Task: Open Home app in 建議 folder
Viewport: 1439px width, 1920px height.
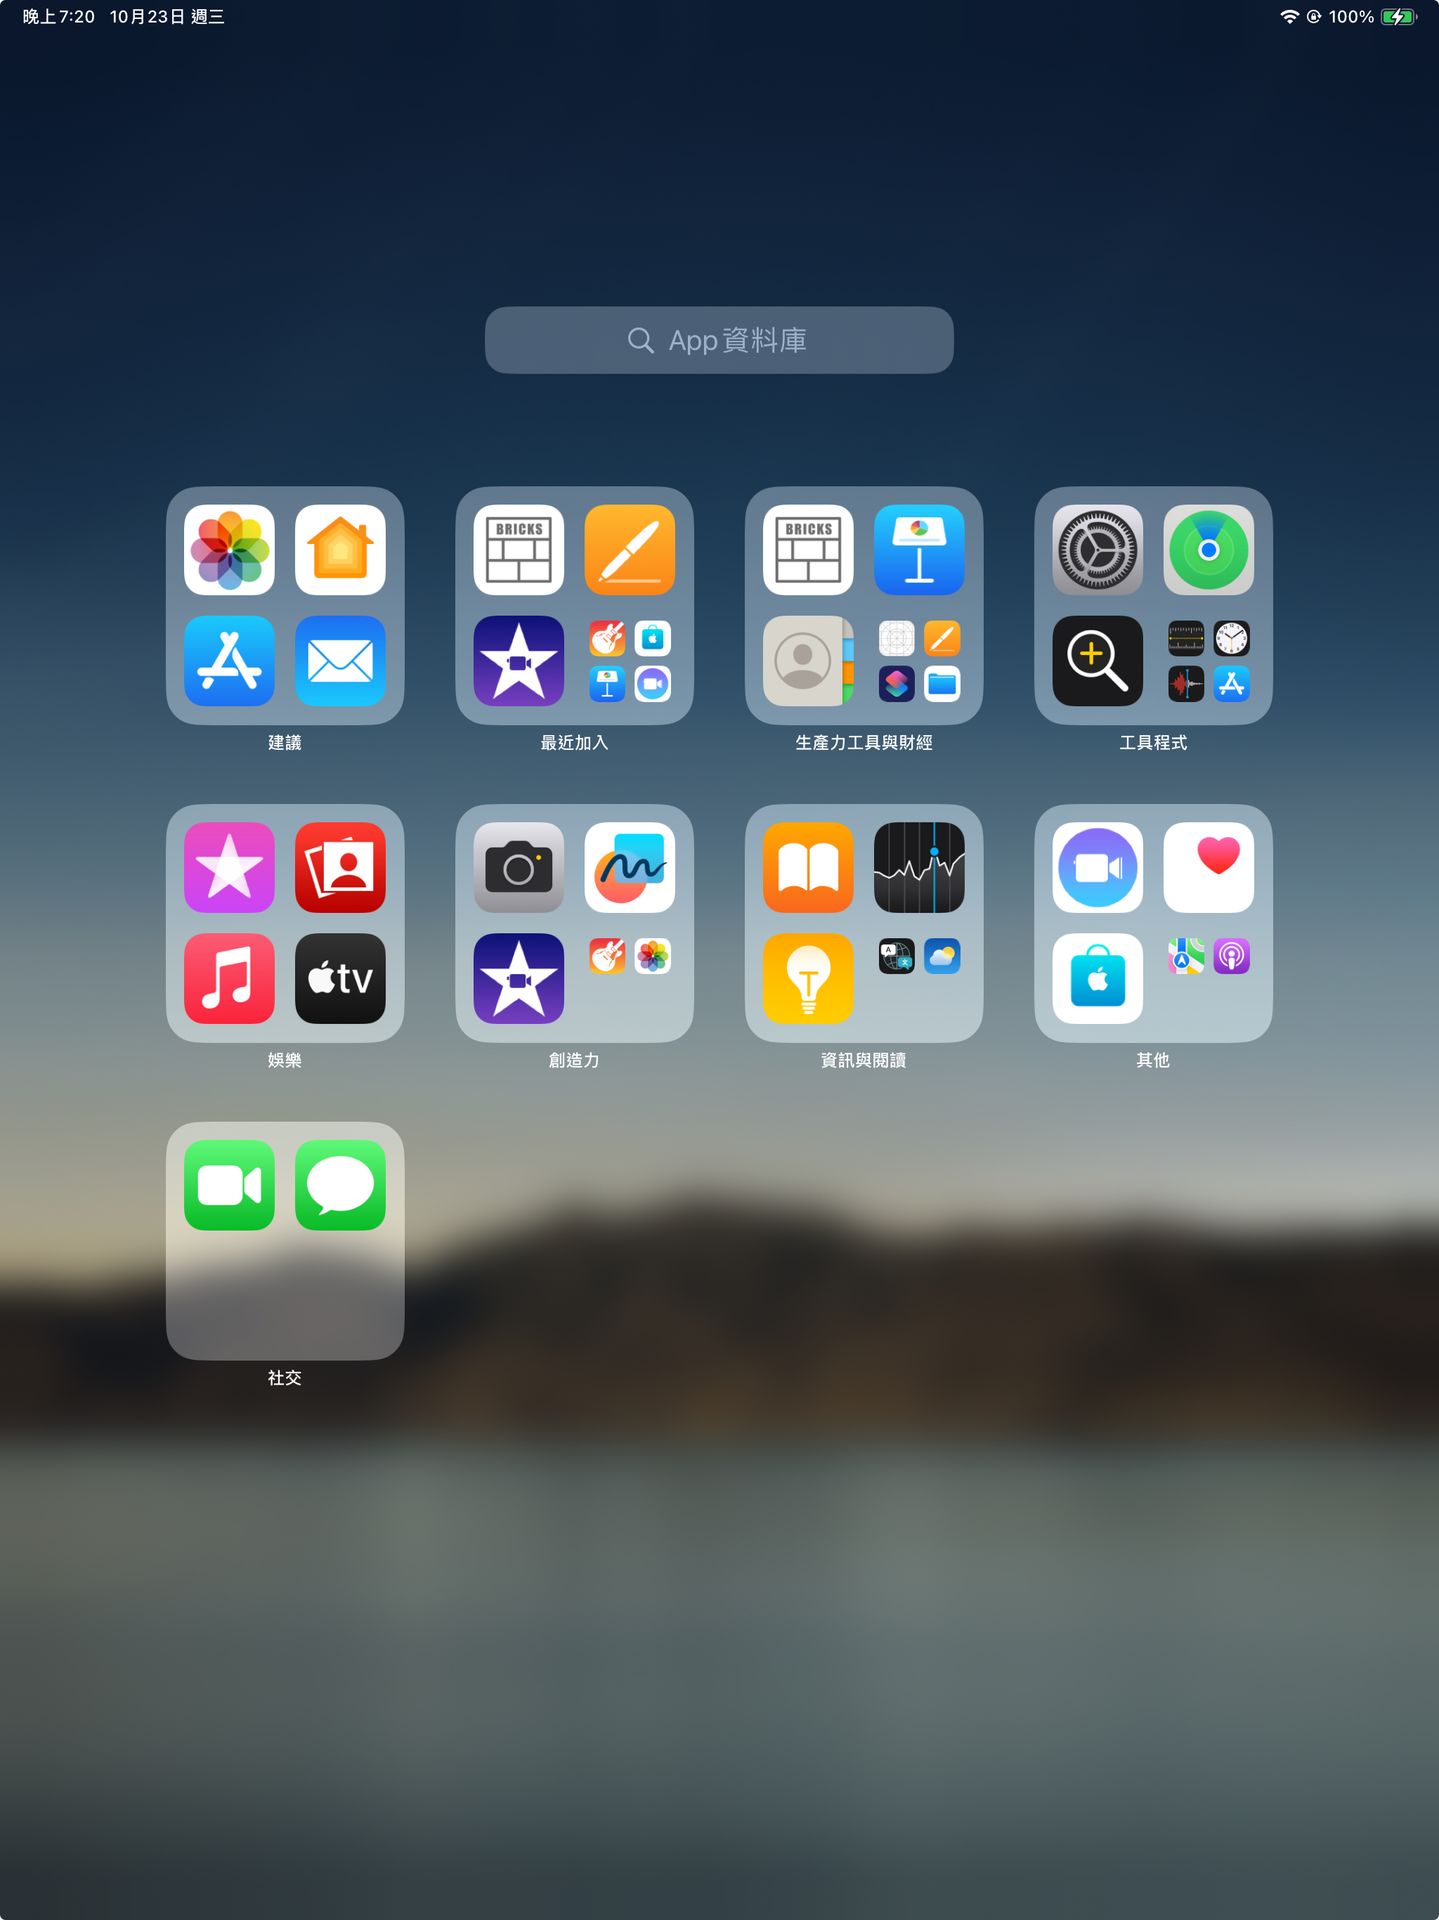Action: (x=340, y=550)
